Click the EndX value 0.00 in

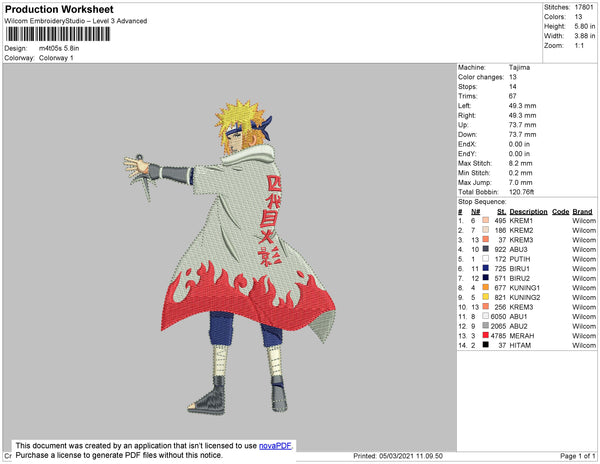point(519,144)
